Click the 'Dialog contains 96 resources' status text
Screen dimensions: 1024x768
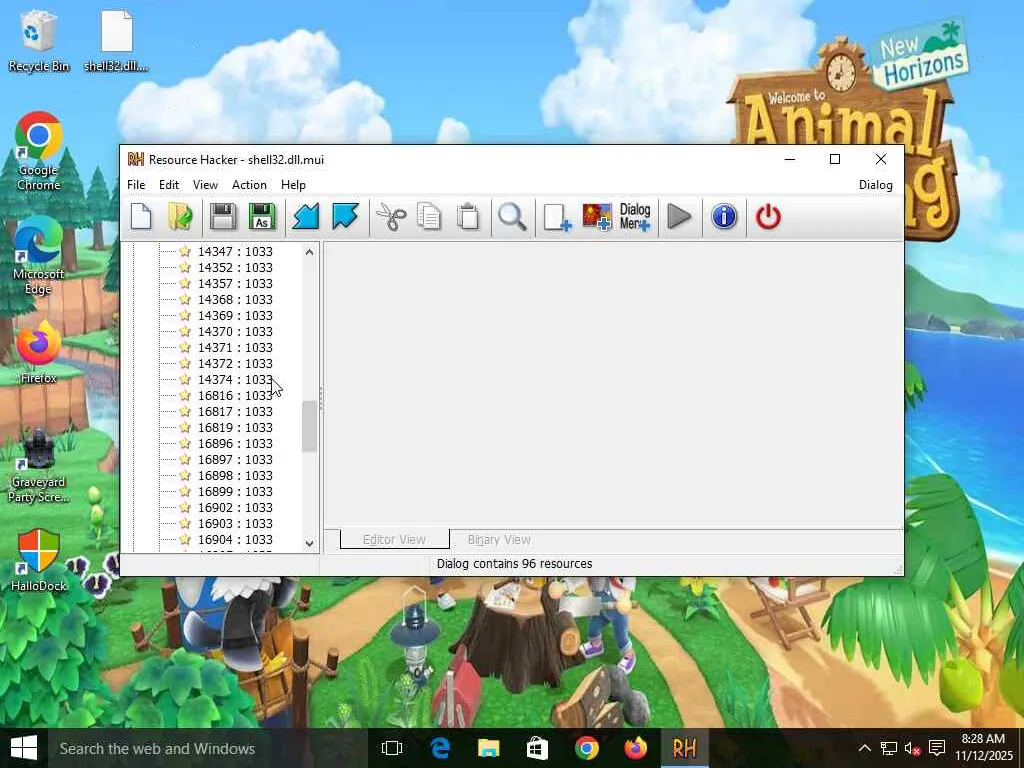pos(515,564)
